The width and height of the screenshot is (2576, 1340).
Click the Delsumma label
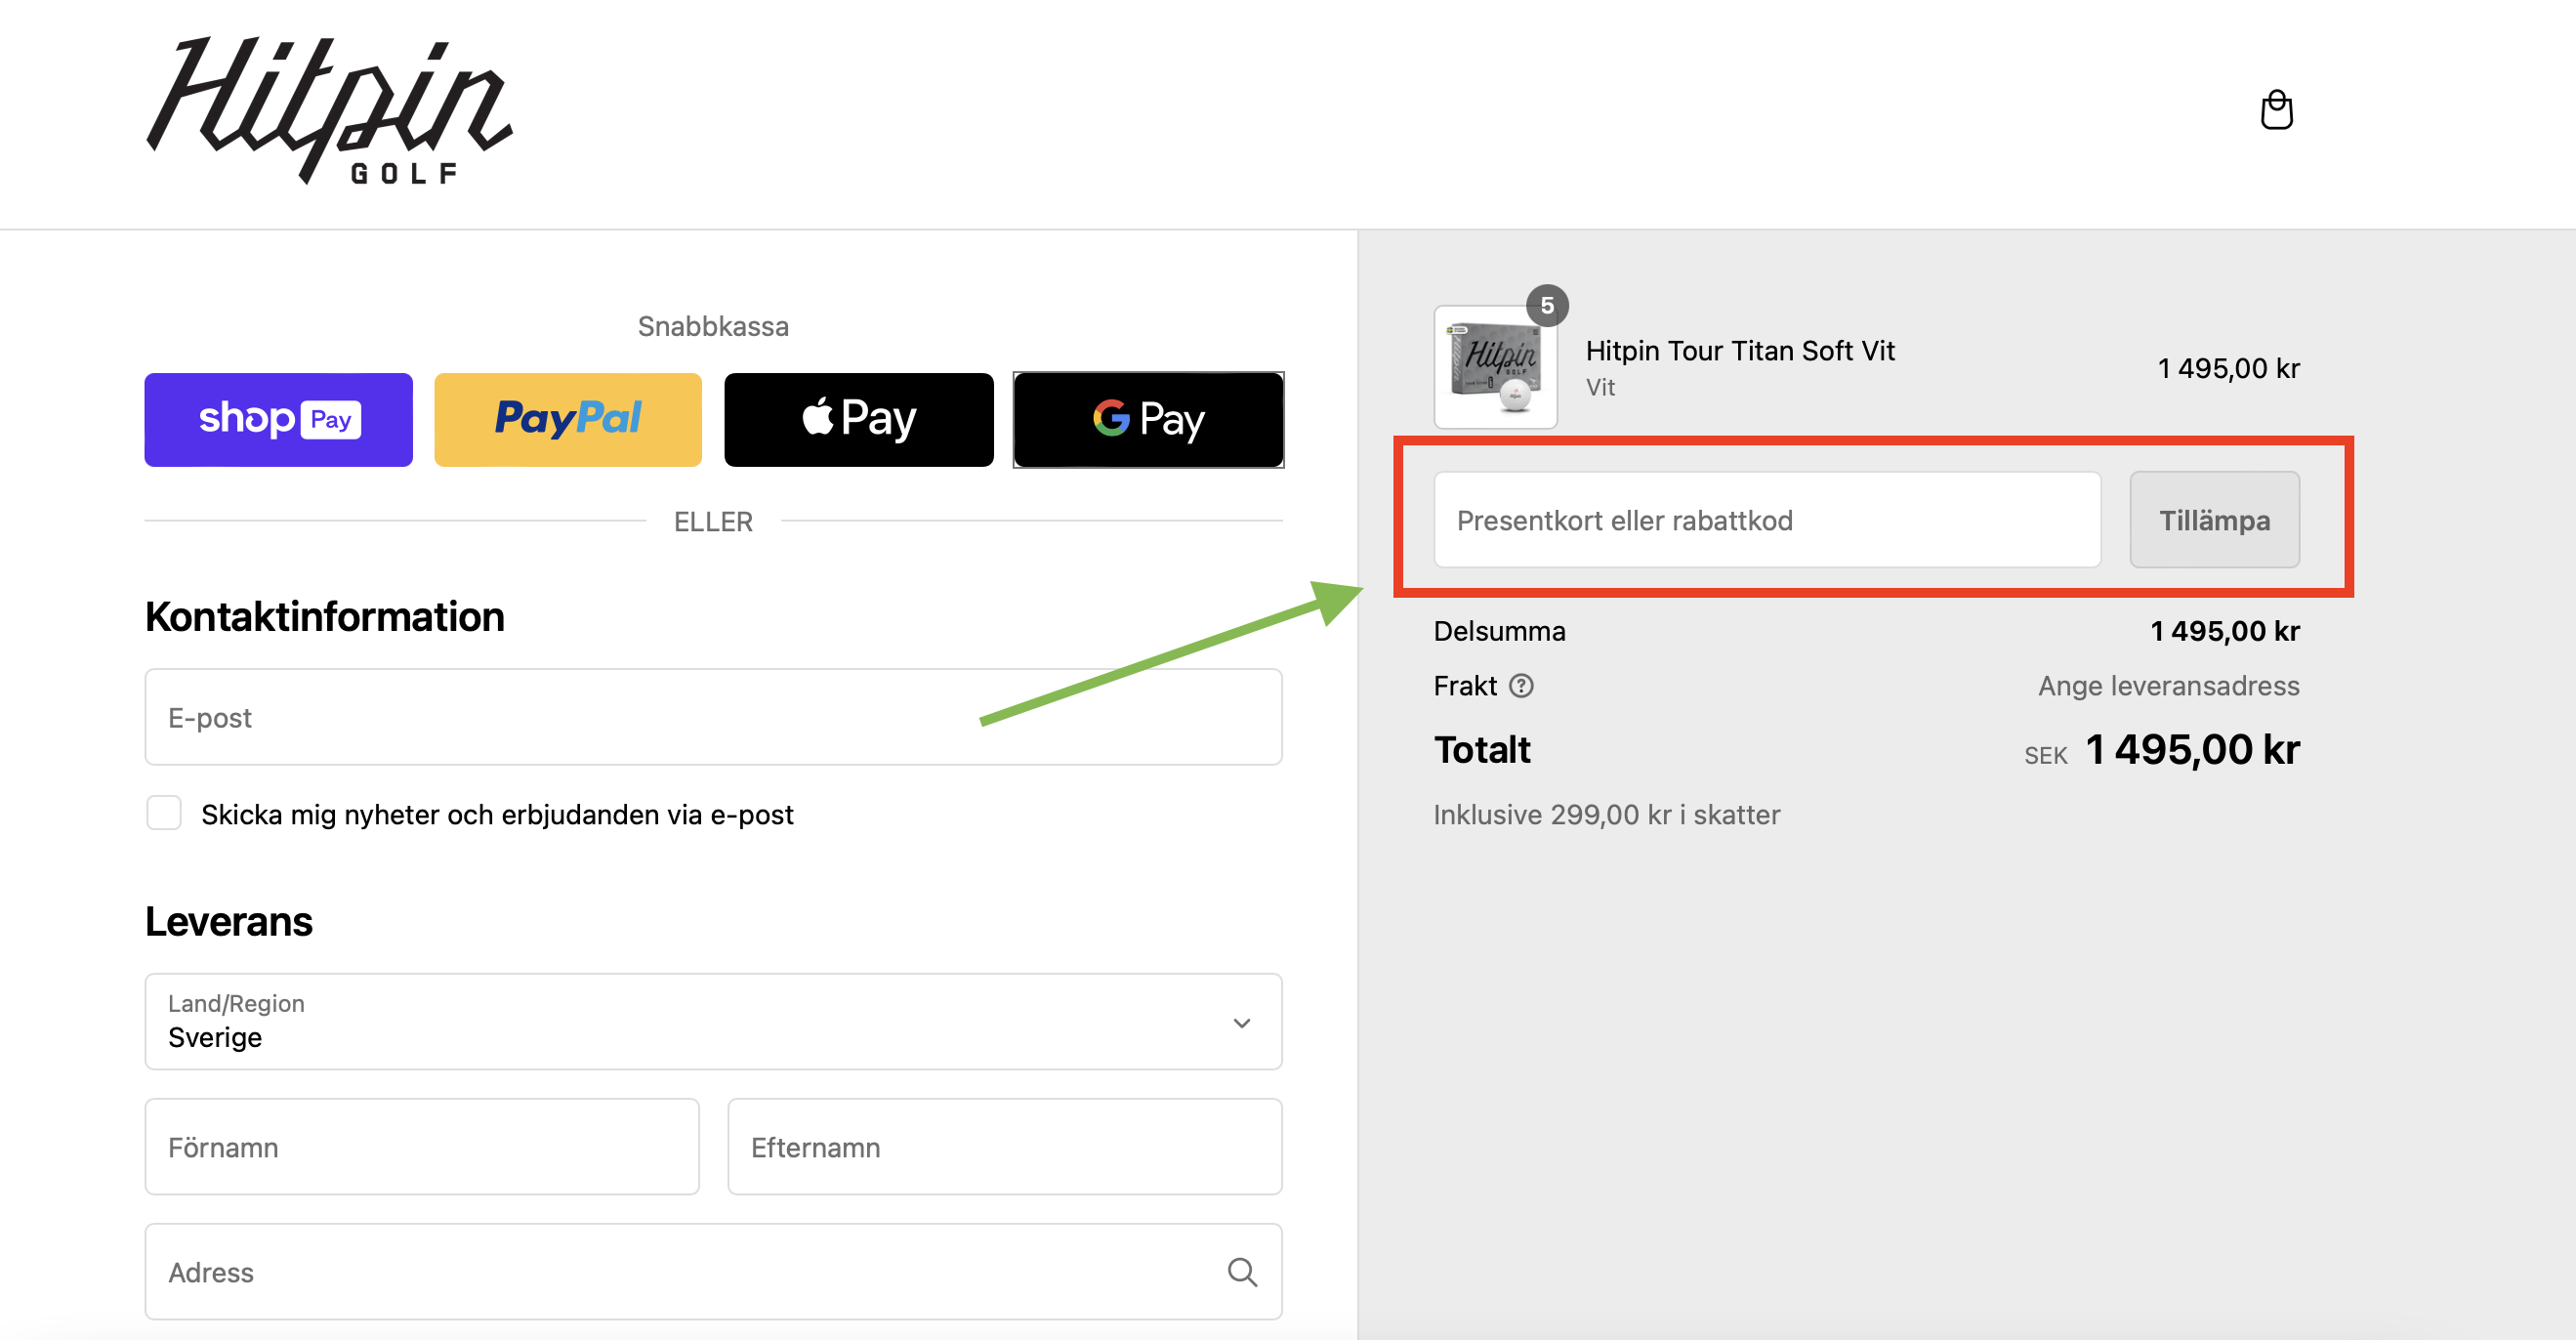(x=1499, y=631)
